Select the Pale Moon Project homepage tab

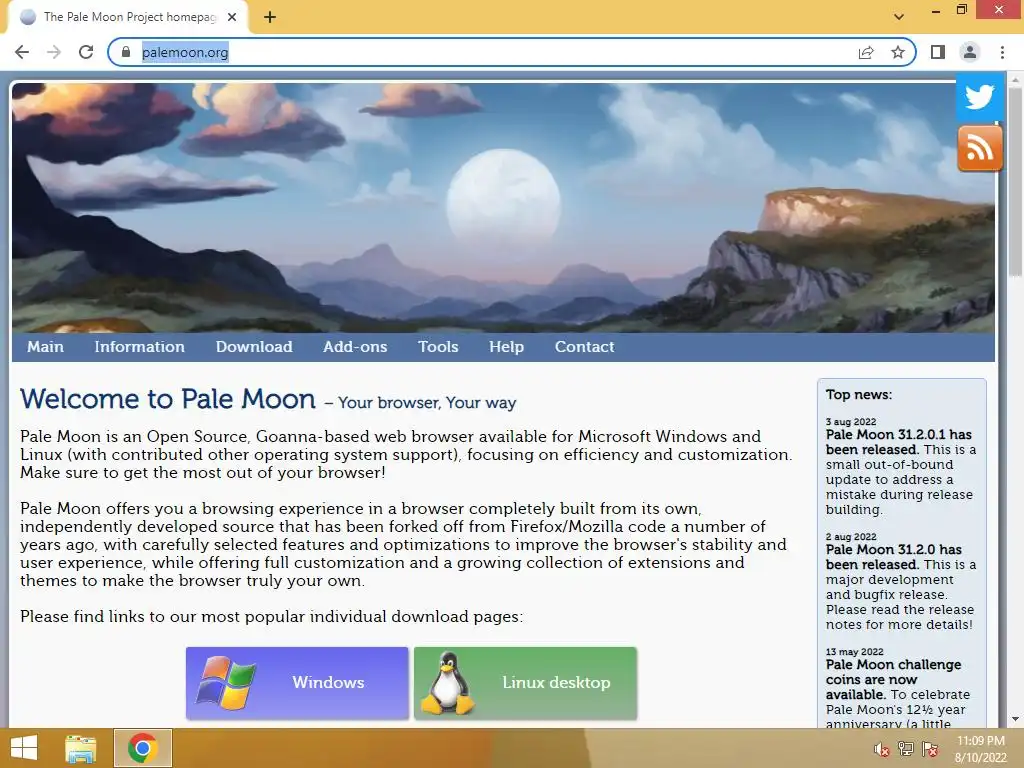click(127, 17)
